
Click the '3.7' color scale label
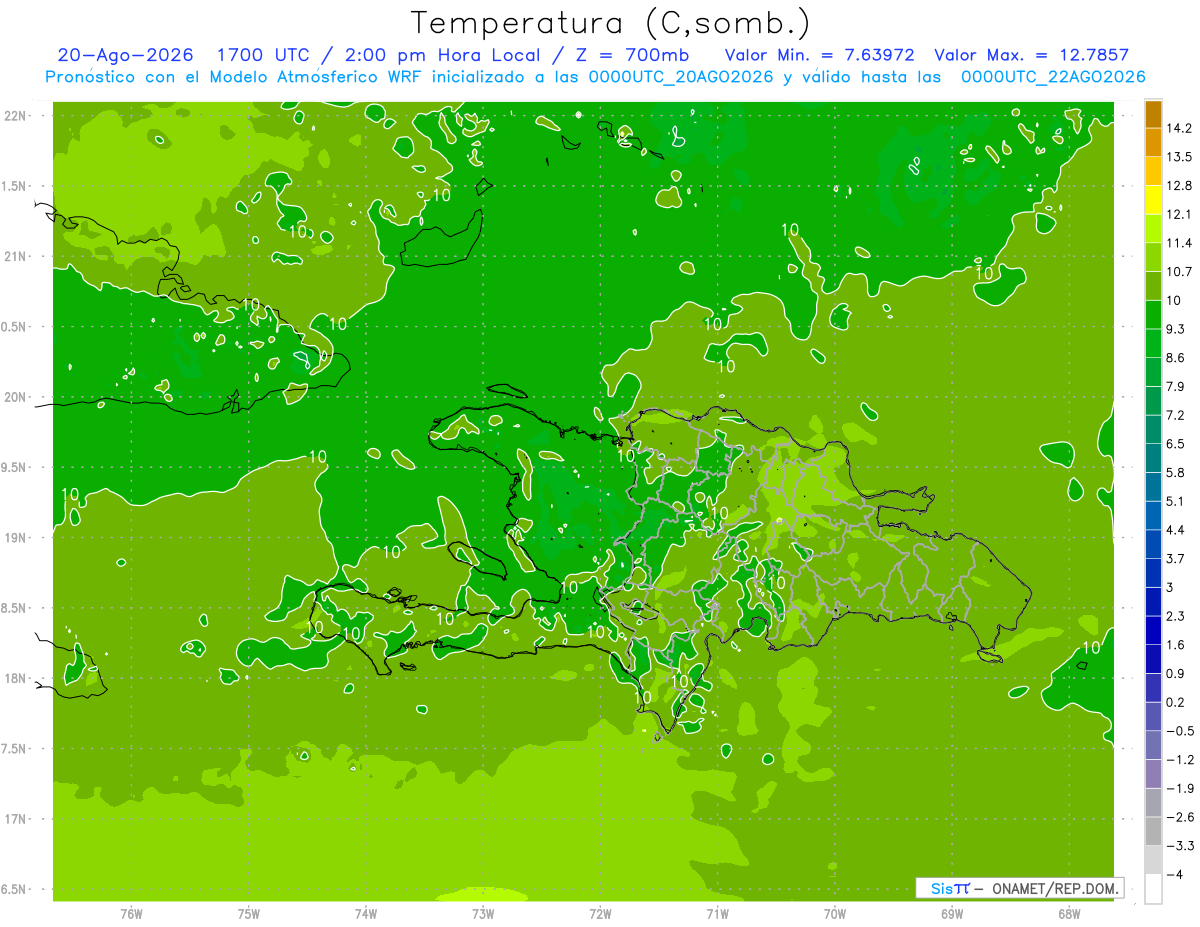1176,558
